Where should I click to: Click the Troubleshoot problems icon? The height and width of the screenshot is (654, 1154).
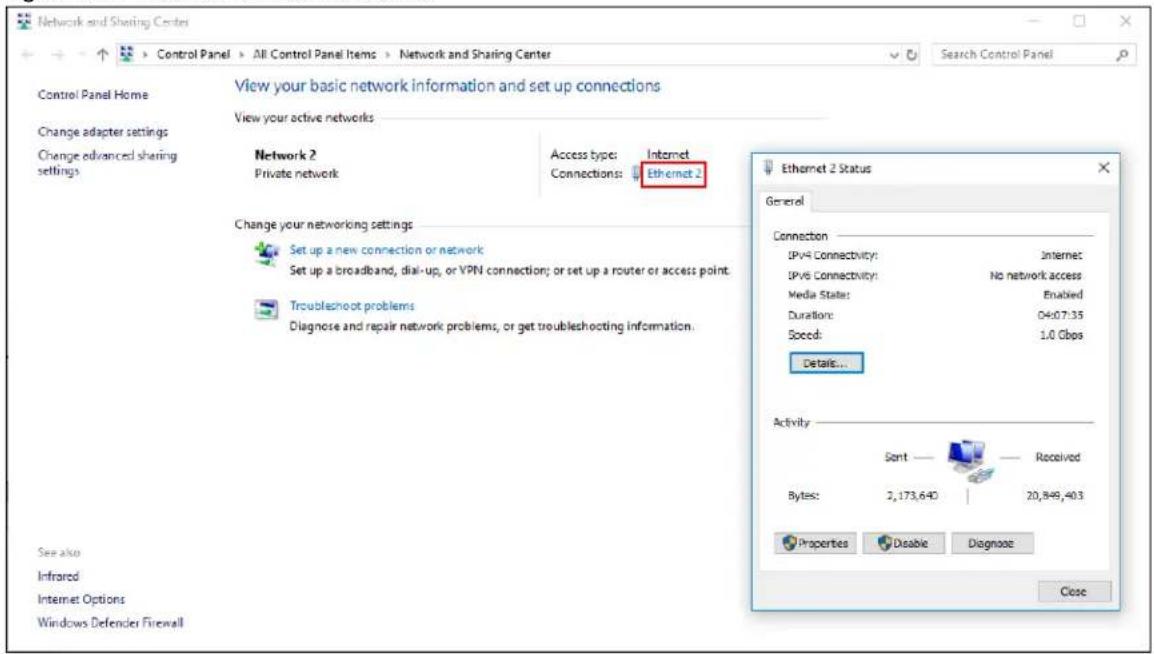(x=266, y=310)
